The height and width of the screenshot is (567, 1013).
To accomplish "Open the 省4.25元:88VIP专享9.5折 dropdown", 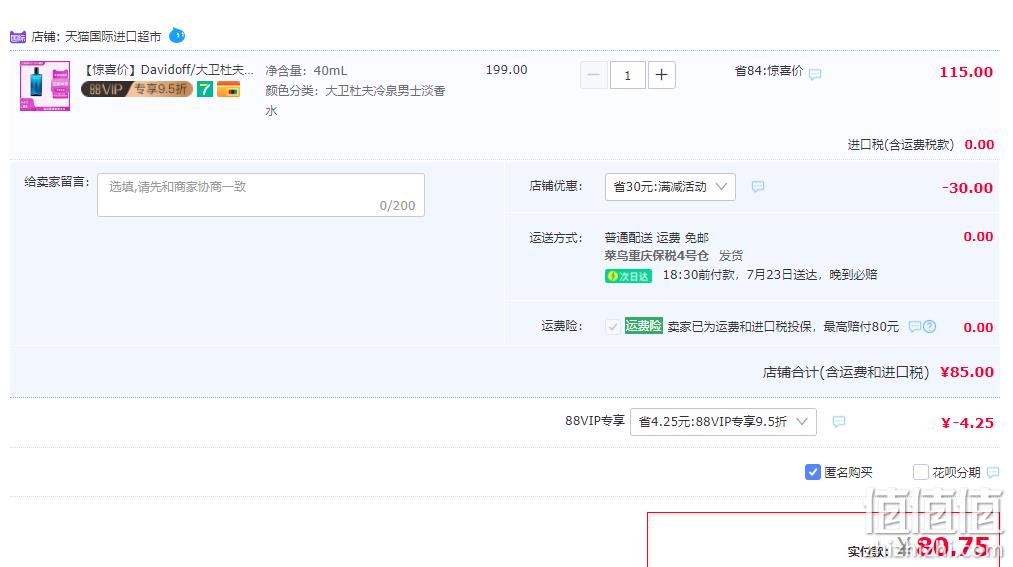I will [x=723, y=422].
